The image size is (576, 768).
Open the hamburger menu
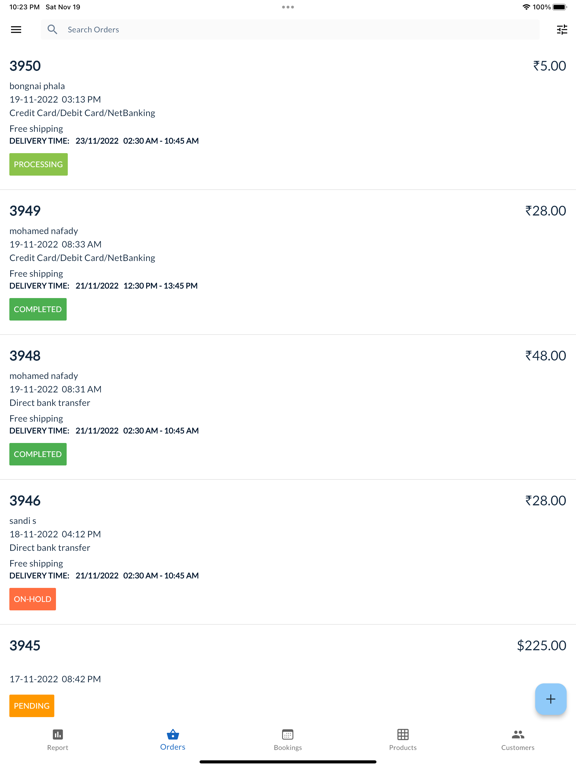[x=16, y=29]
